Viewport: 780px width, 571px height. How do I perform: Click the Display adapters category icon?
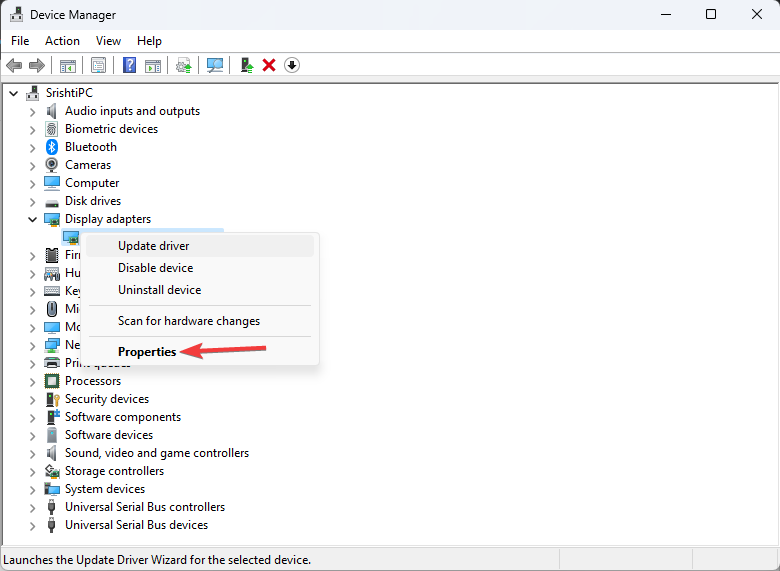pyautogui.click(x=52, y=219)
